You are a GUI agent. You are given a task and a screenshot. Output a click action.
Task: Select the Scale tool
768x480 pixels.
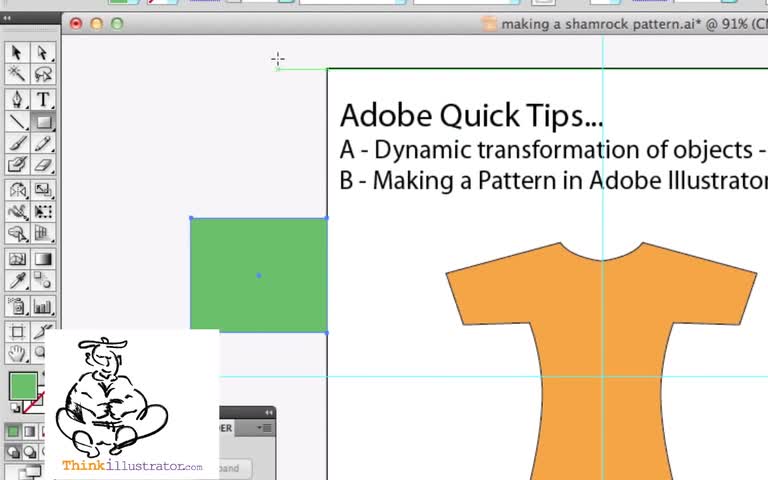[43, 190]
